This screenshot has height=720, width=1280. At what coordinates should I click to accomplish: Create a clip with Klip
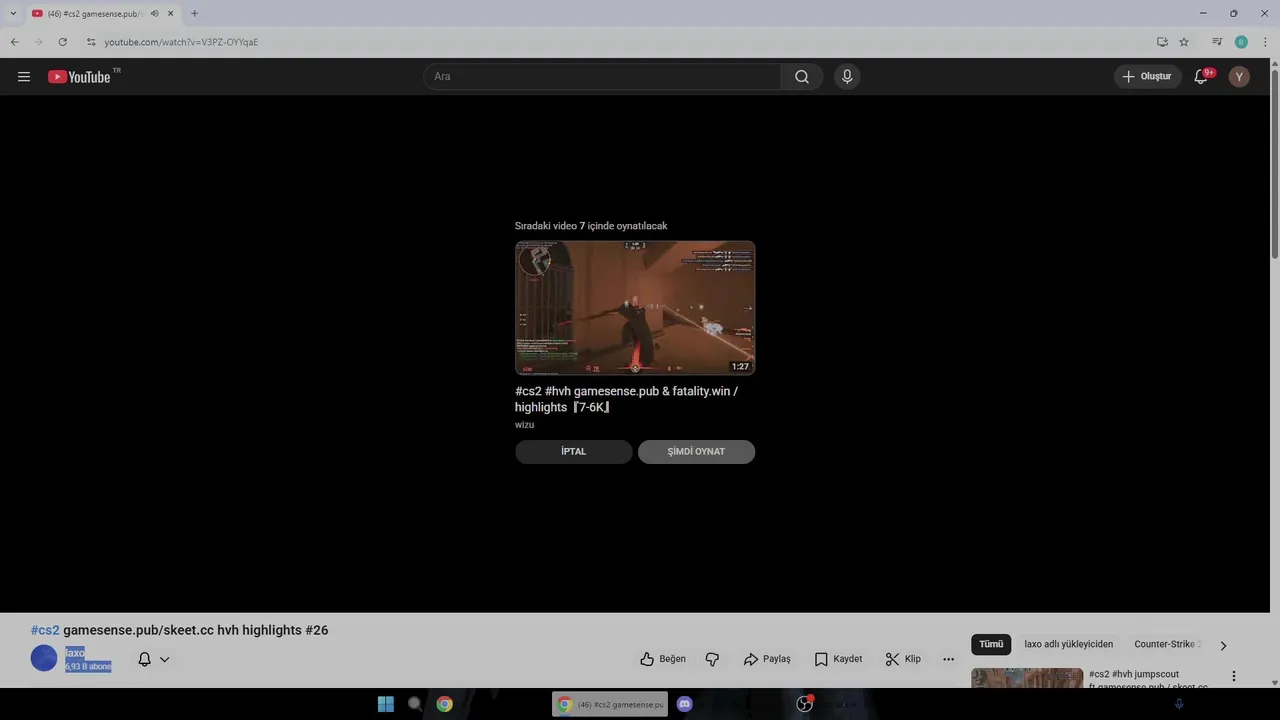pyautogui.click(x=903, y=659)
